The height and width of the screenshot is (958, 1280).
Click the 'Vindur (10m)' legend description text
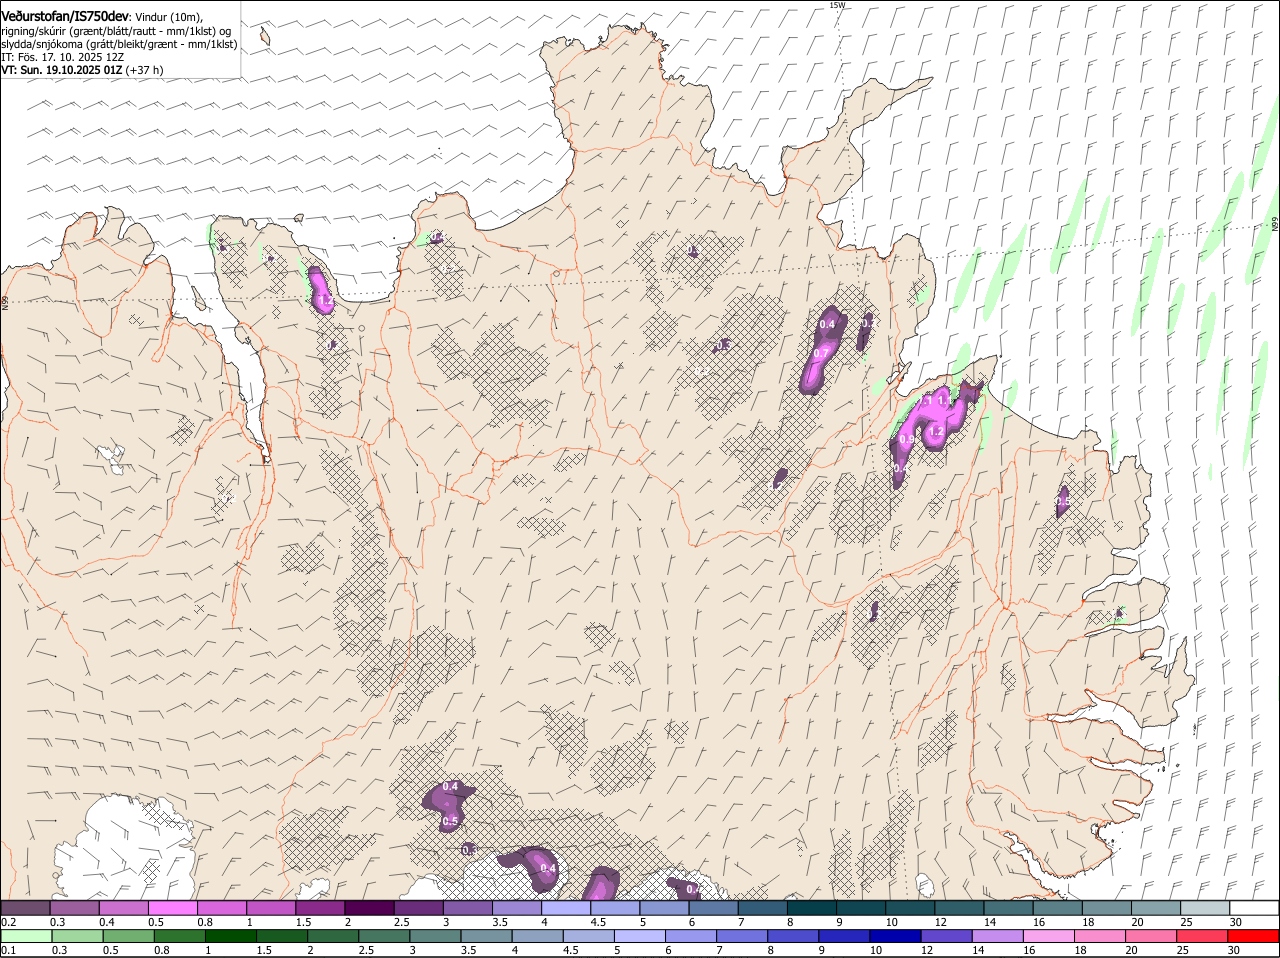(168, 17)
